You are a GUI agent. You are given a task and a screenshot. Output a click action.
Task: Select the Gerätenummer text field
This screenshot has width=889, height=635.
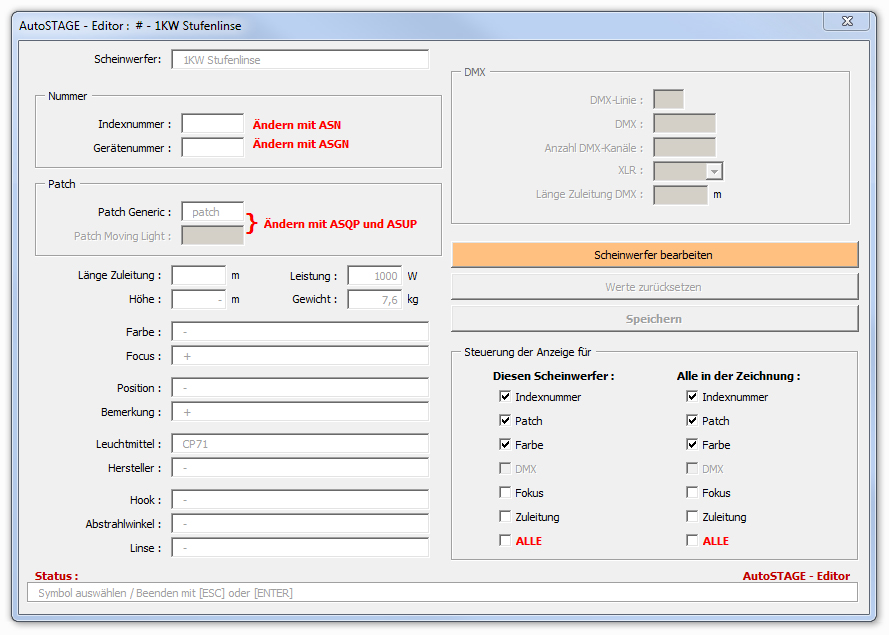212,148
